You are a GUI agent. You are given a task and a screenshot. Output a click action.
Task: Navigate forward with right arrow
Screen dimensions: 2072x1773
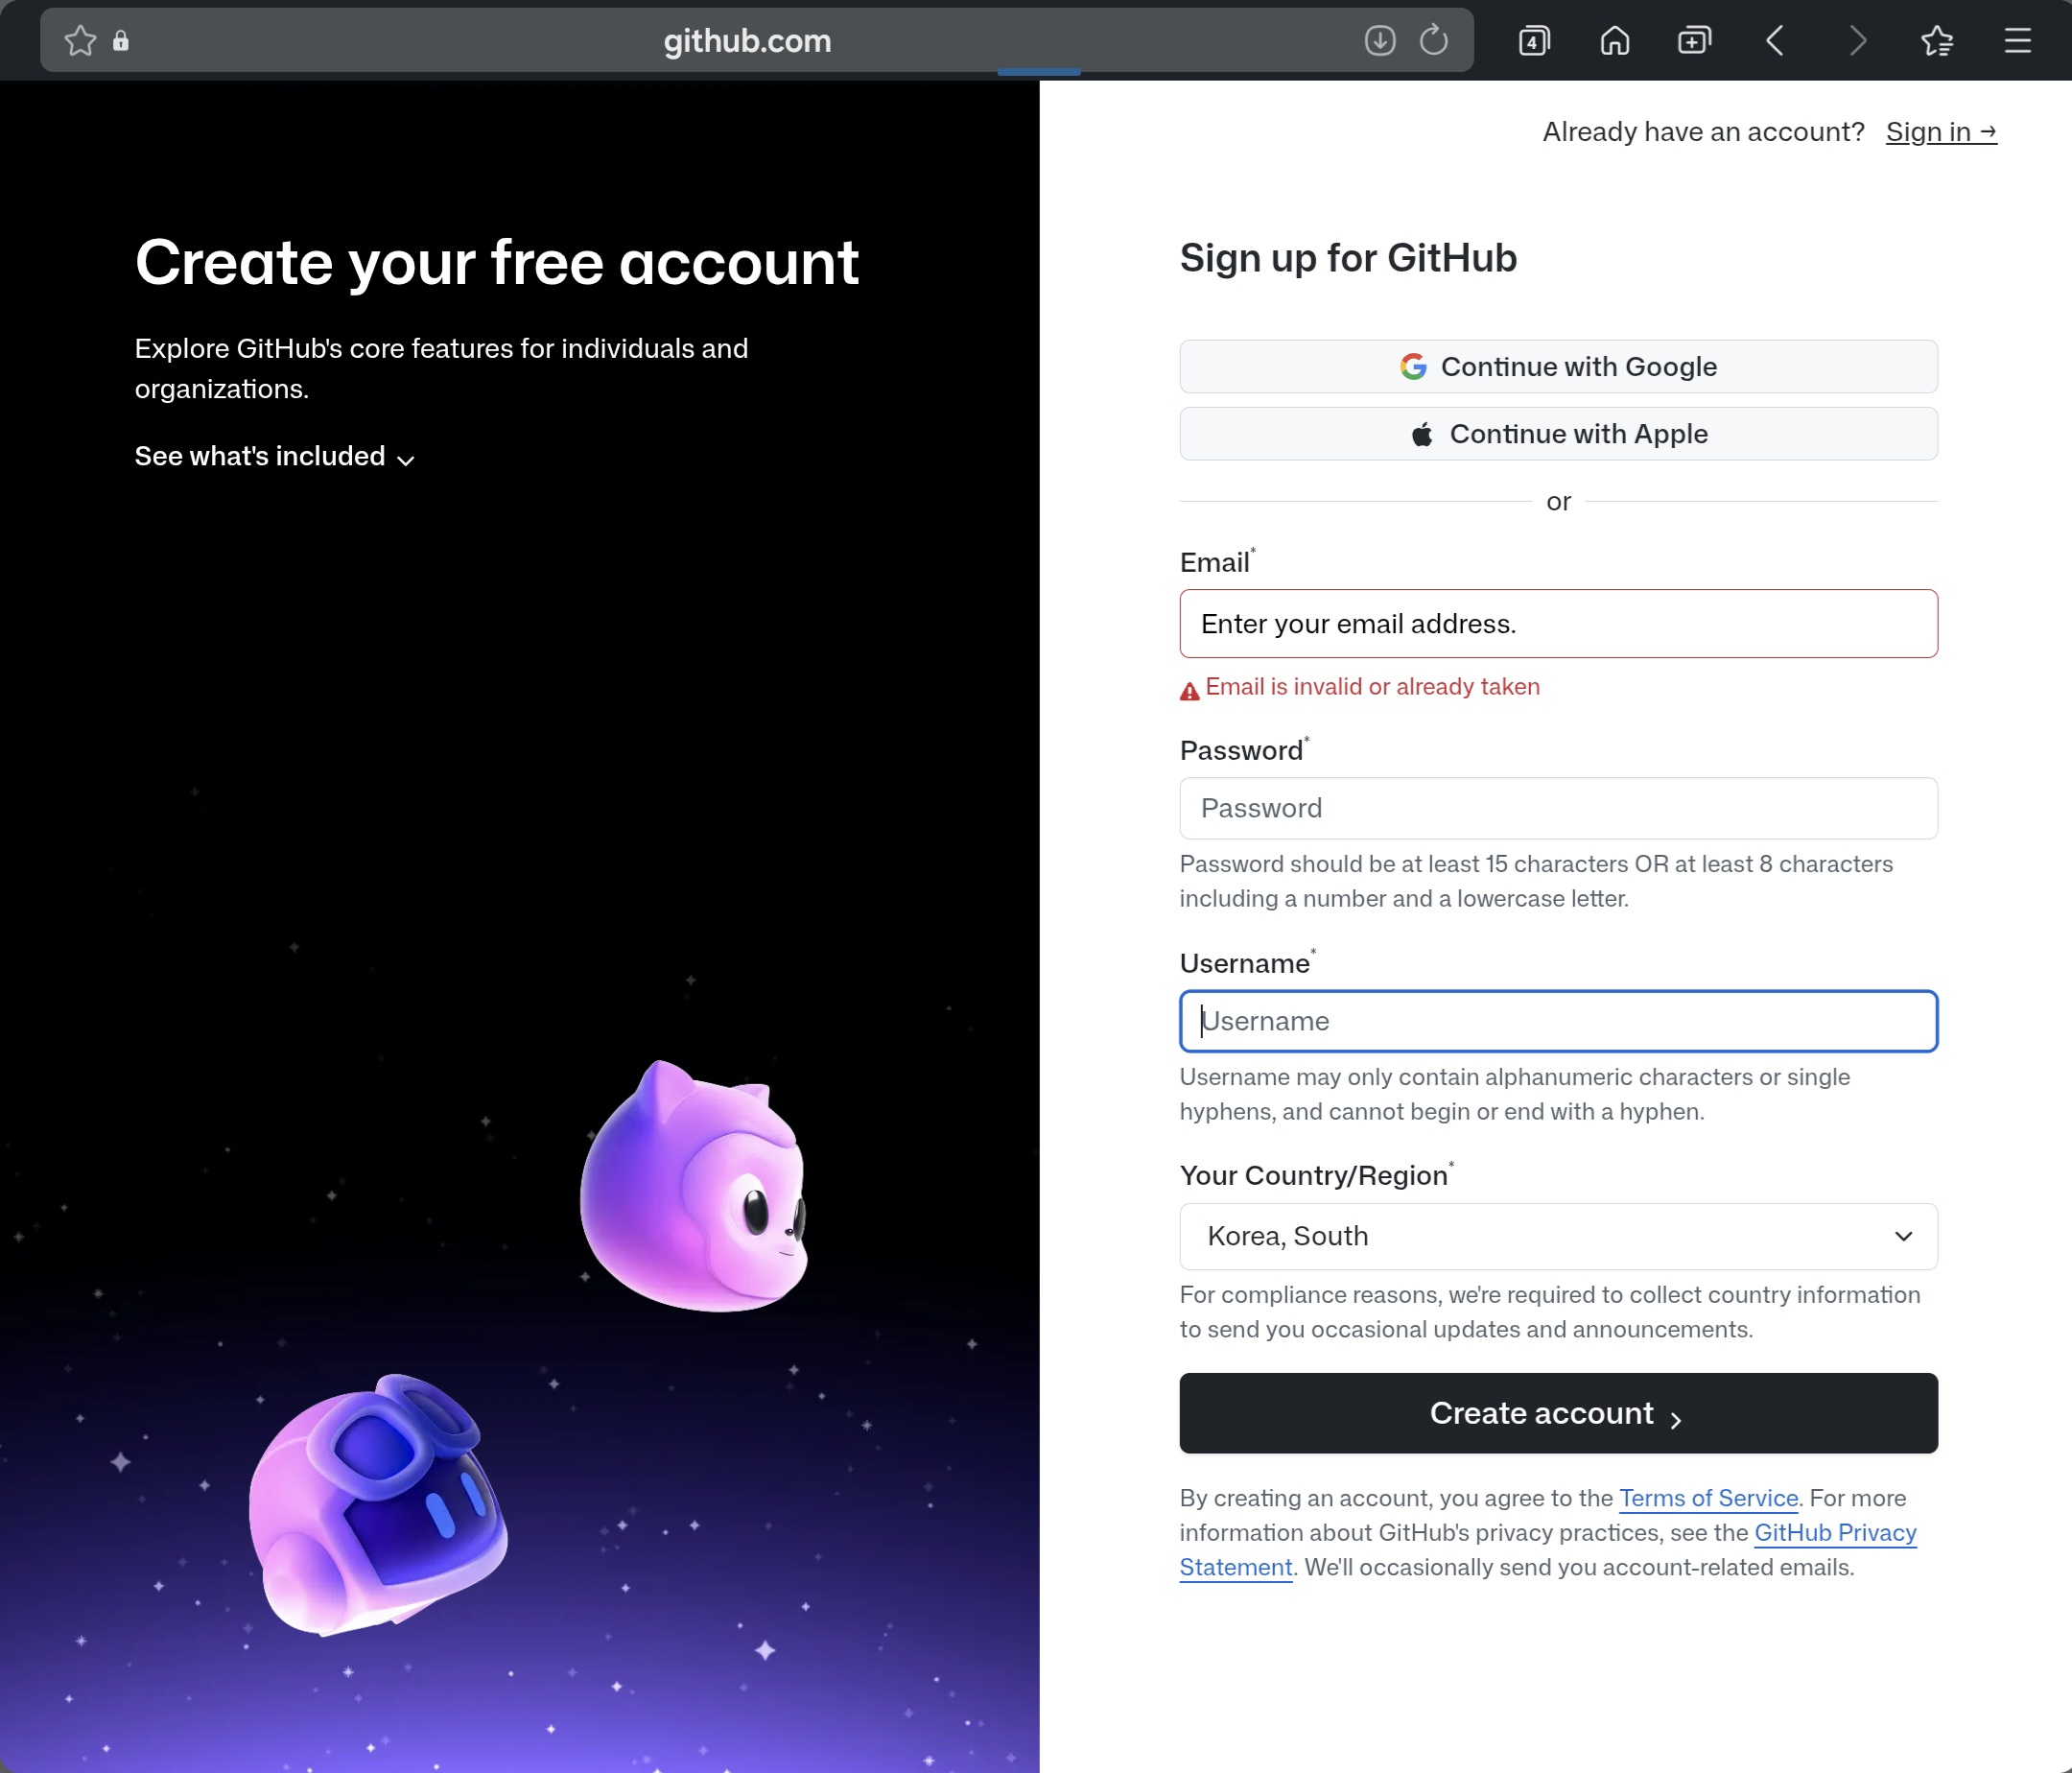[x=1857, y=41]
